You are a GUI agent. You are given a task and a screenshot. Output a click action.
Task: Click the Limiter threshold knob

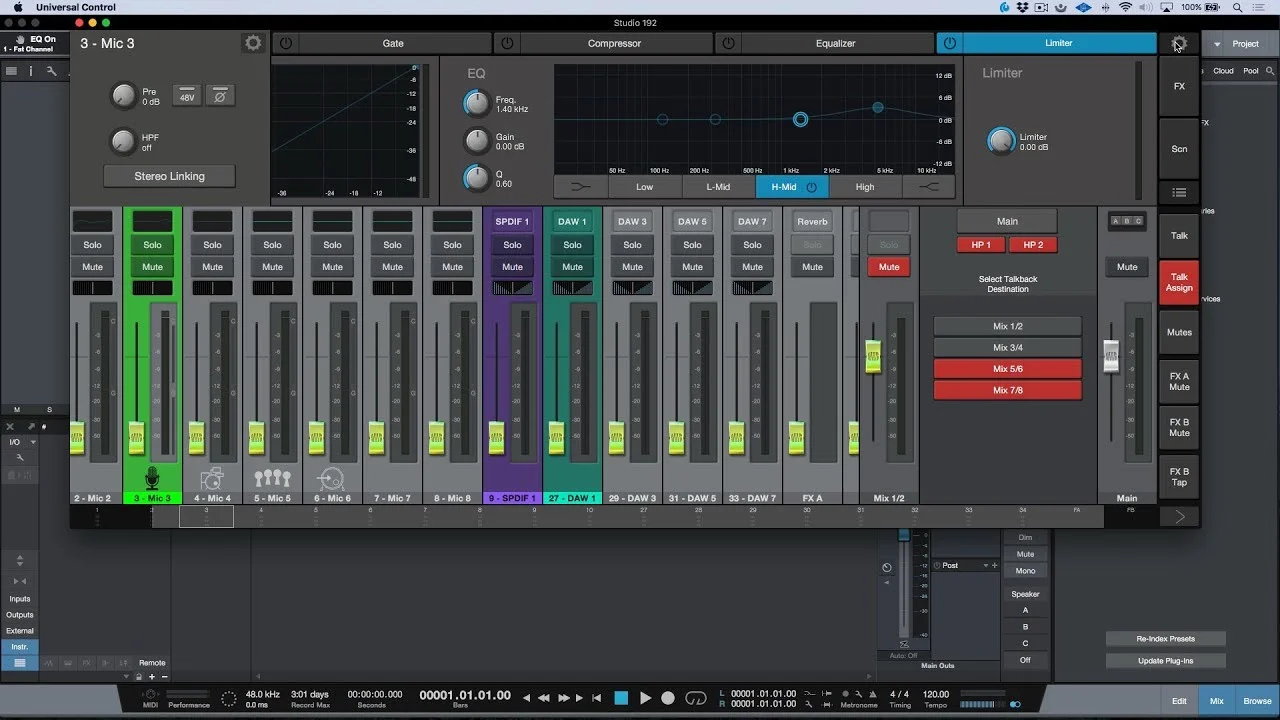coord(1001,141)
